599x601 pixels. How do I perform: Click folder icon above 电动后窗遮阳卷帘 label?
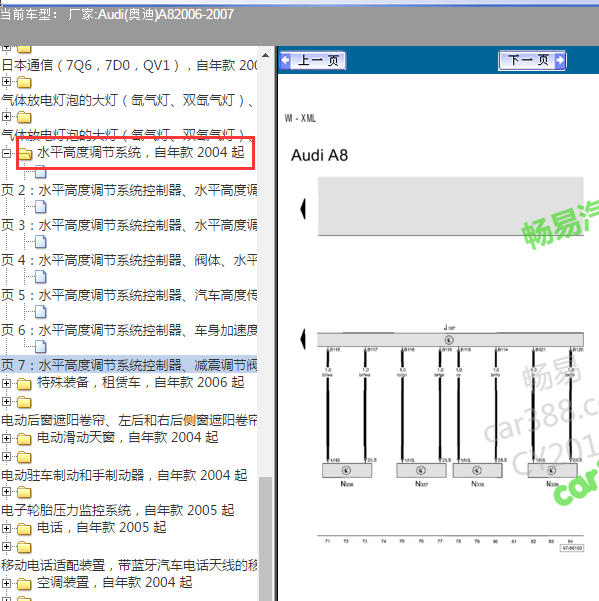click(24, 402)
